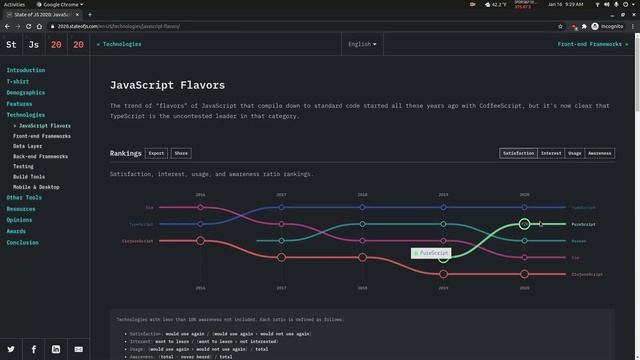Image resolution: width=640 pixels, height=360 pixels.
Task: Go back to Technologies link
Action: (x=119, y=44)
